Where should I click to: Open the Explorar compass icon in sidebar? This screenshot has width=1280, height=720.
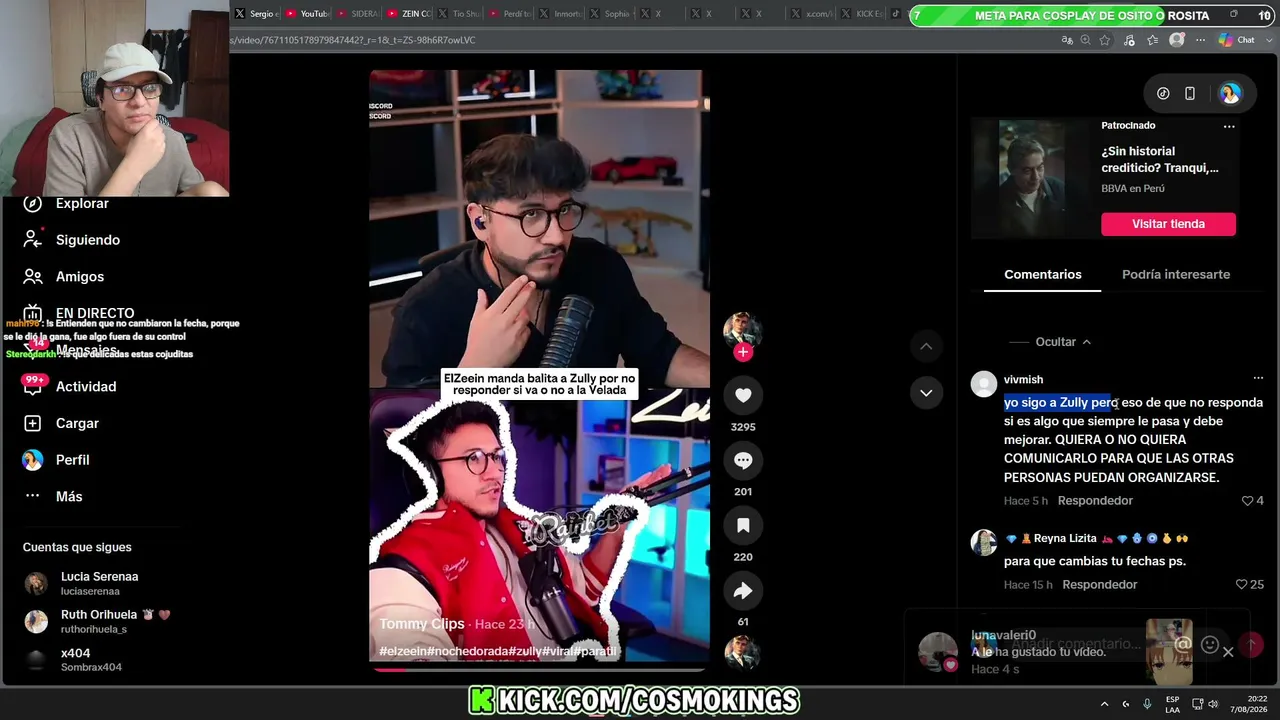33,203
